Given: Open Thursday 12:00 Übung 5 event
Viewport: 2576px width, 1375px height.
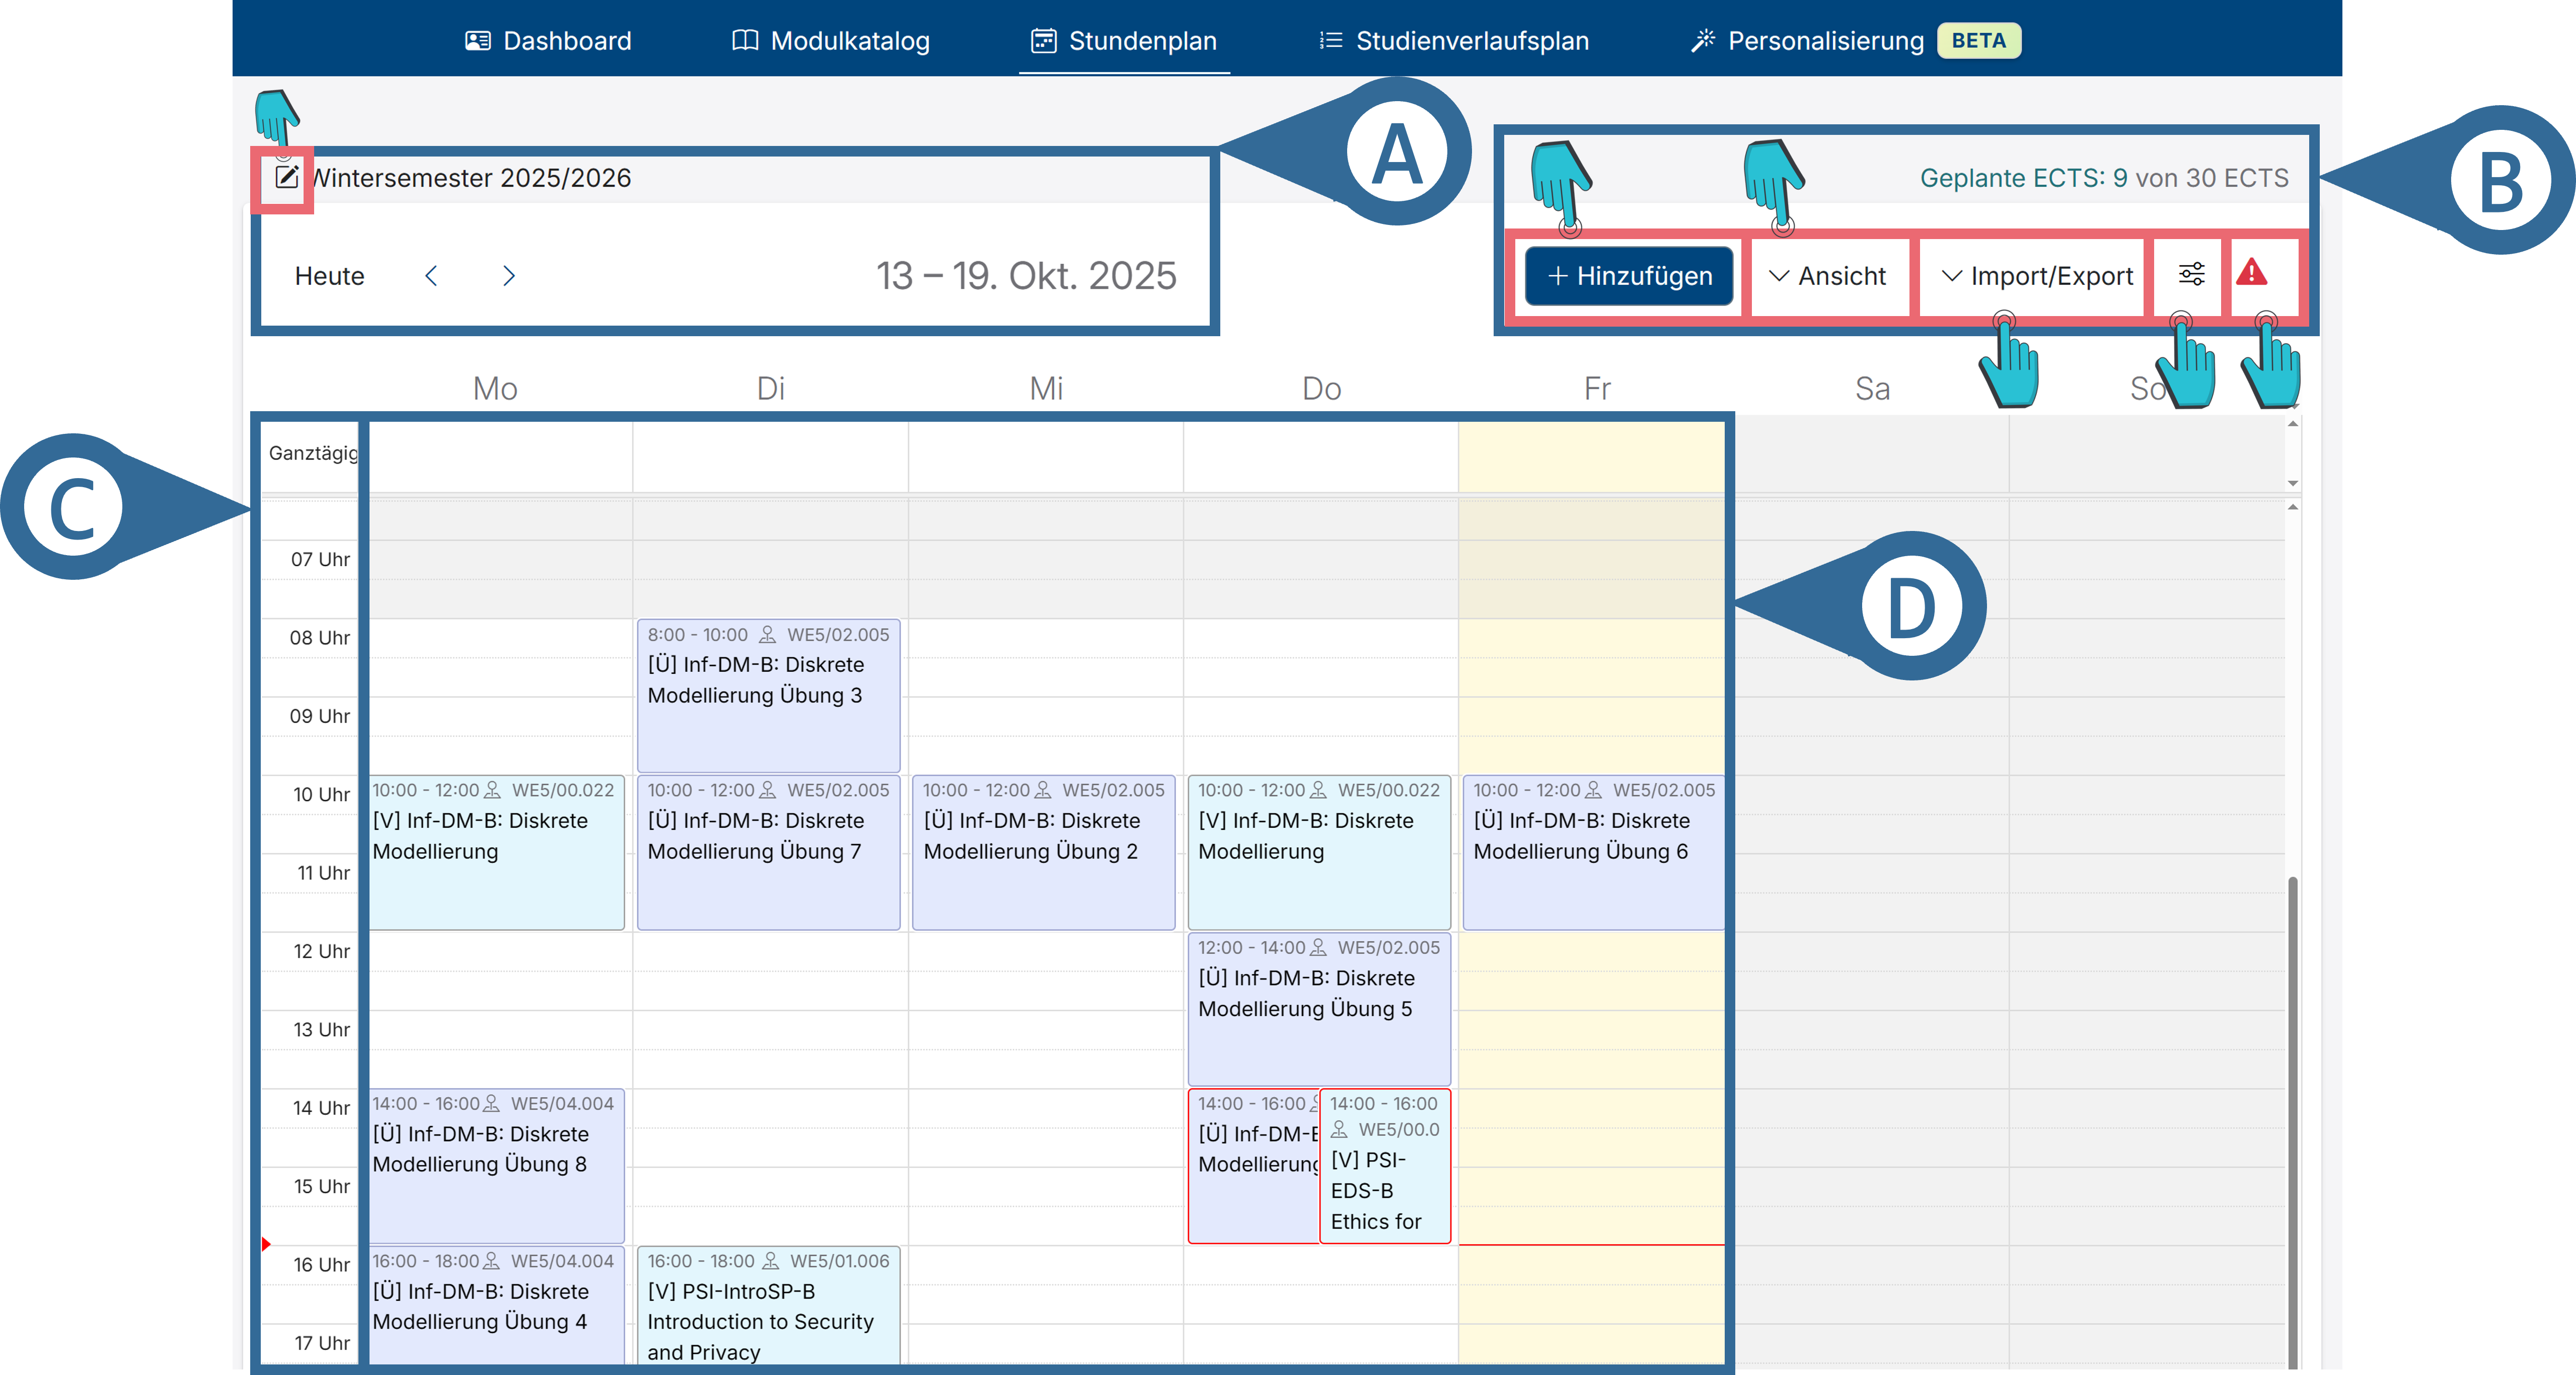Looking at the screenshot, I should 1319,1009.
